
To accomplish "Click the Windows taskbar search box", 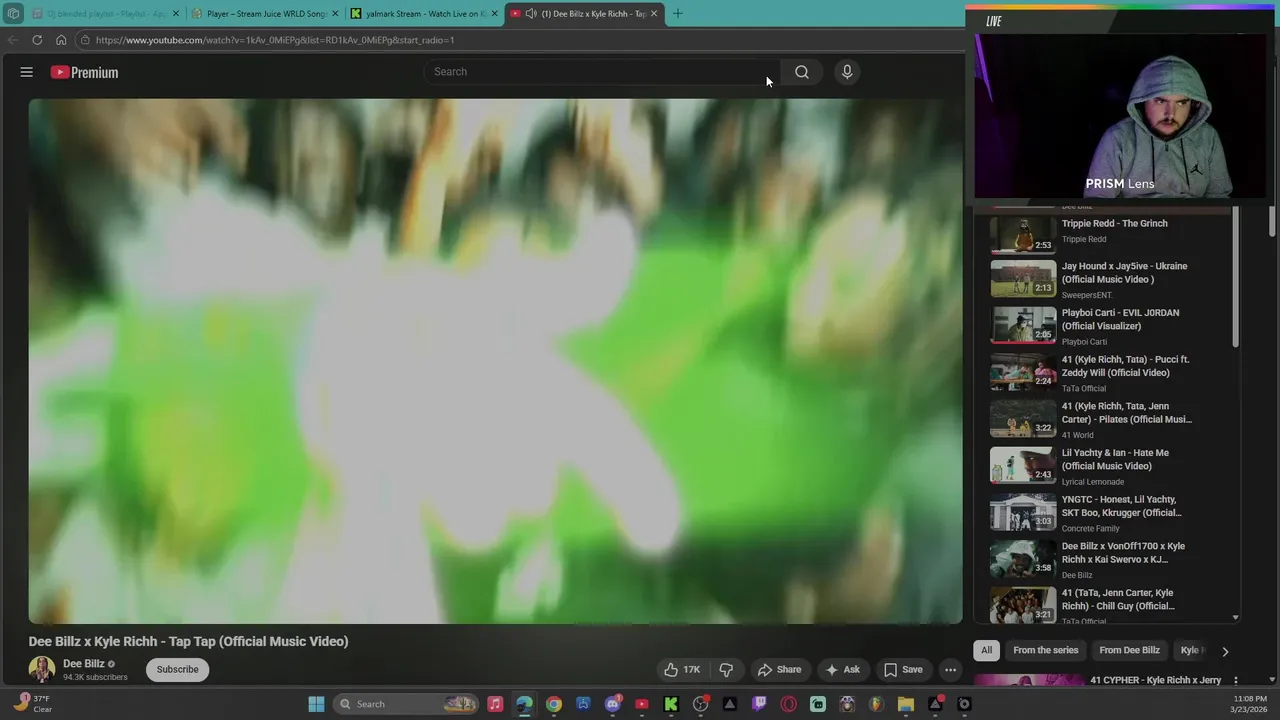I will (x=406, y=704).
